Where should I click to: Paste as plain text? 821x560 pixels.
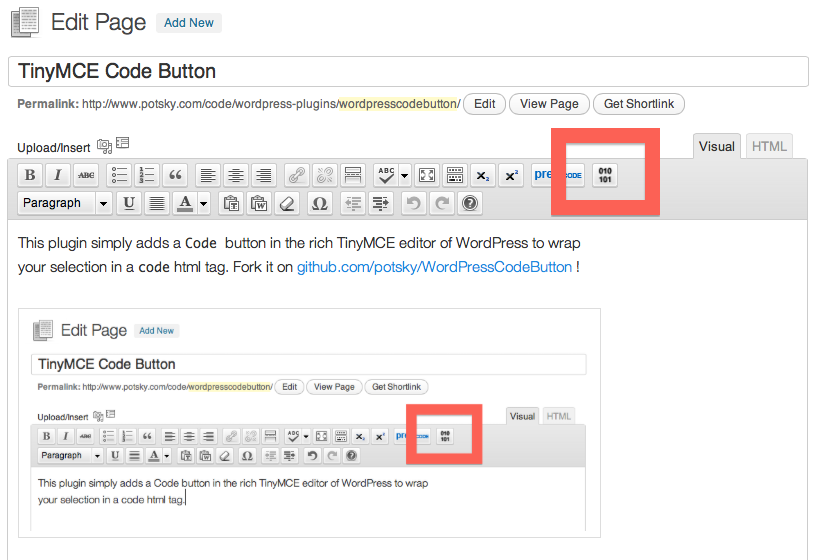231,203
